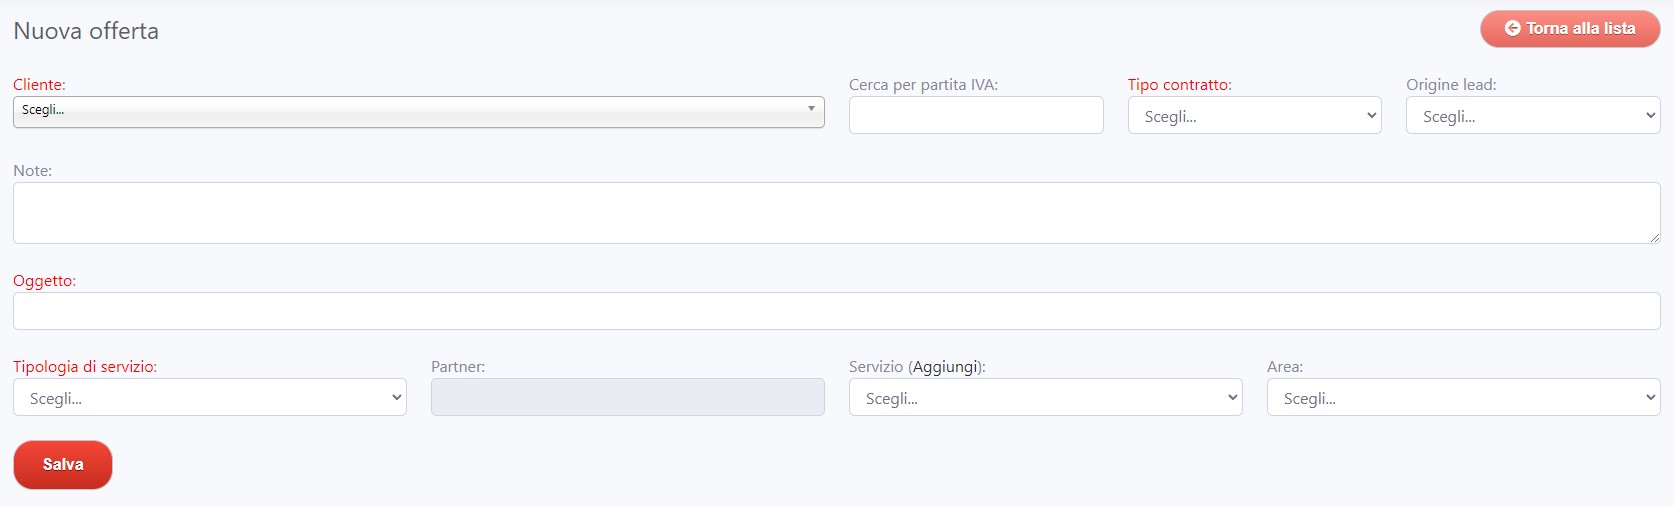The width and height of the screenshot is (1674, 506).
Task: Focus the Cerca per partita IVA field
Action: (x=975, y=115)
